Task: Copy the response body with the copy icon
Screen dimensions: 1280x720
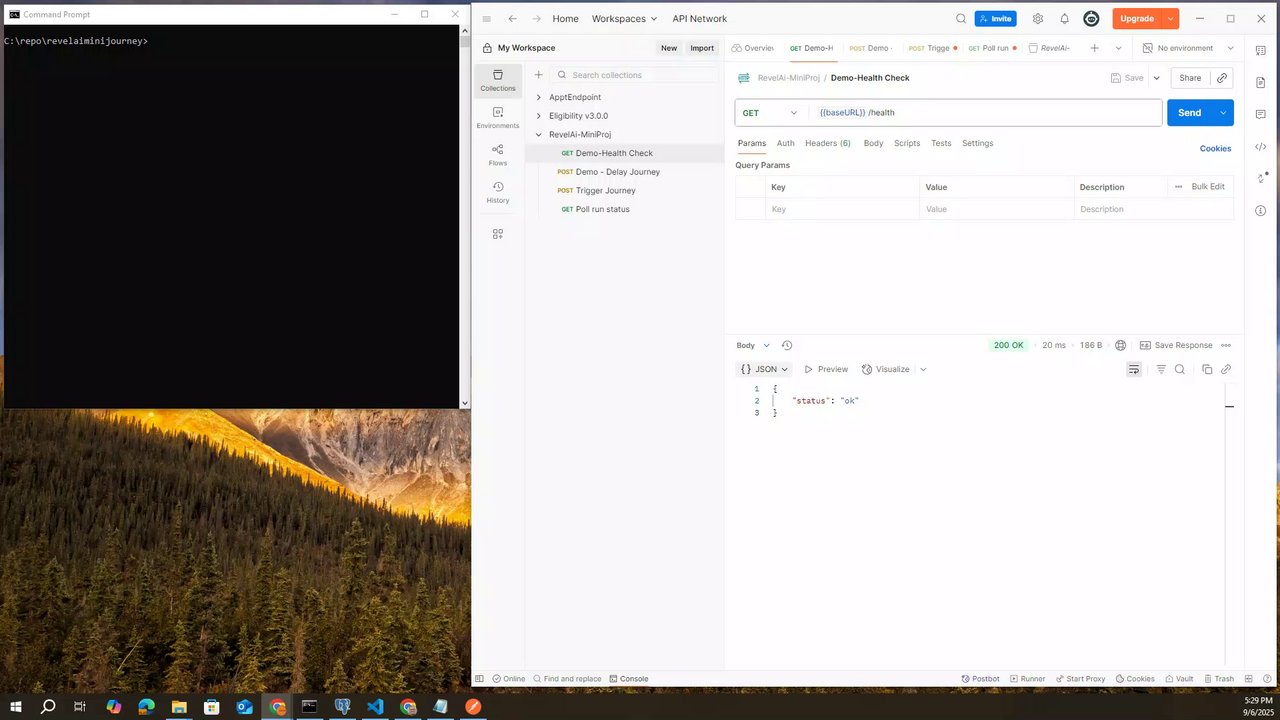Action: pyautogui.click(x=1207, y=369)
